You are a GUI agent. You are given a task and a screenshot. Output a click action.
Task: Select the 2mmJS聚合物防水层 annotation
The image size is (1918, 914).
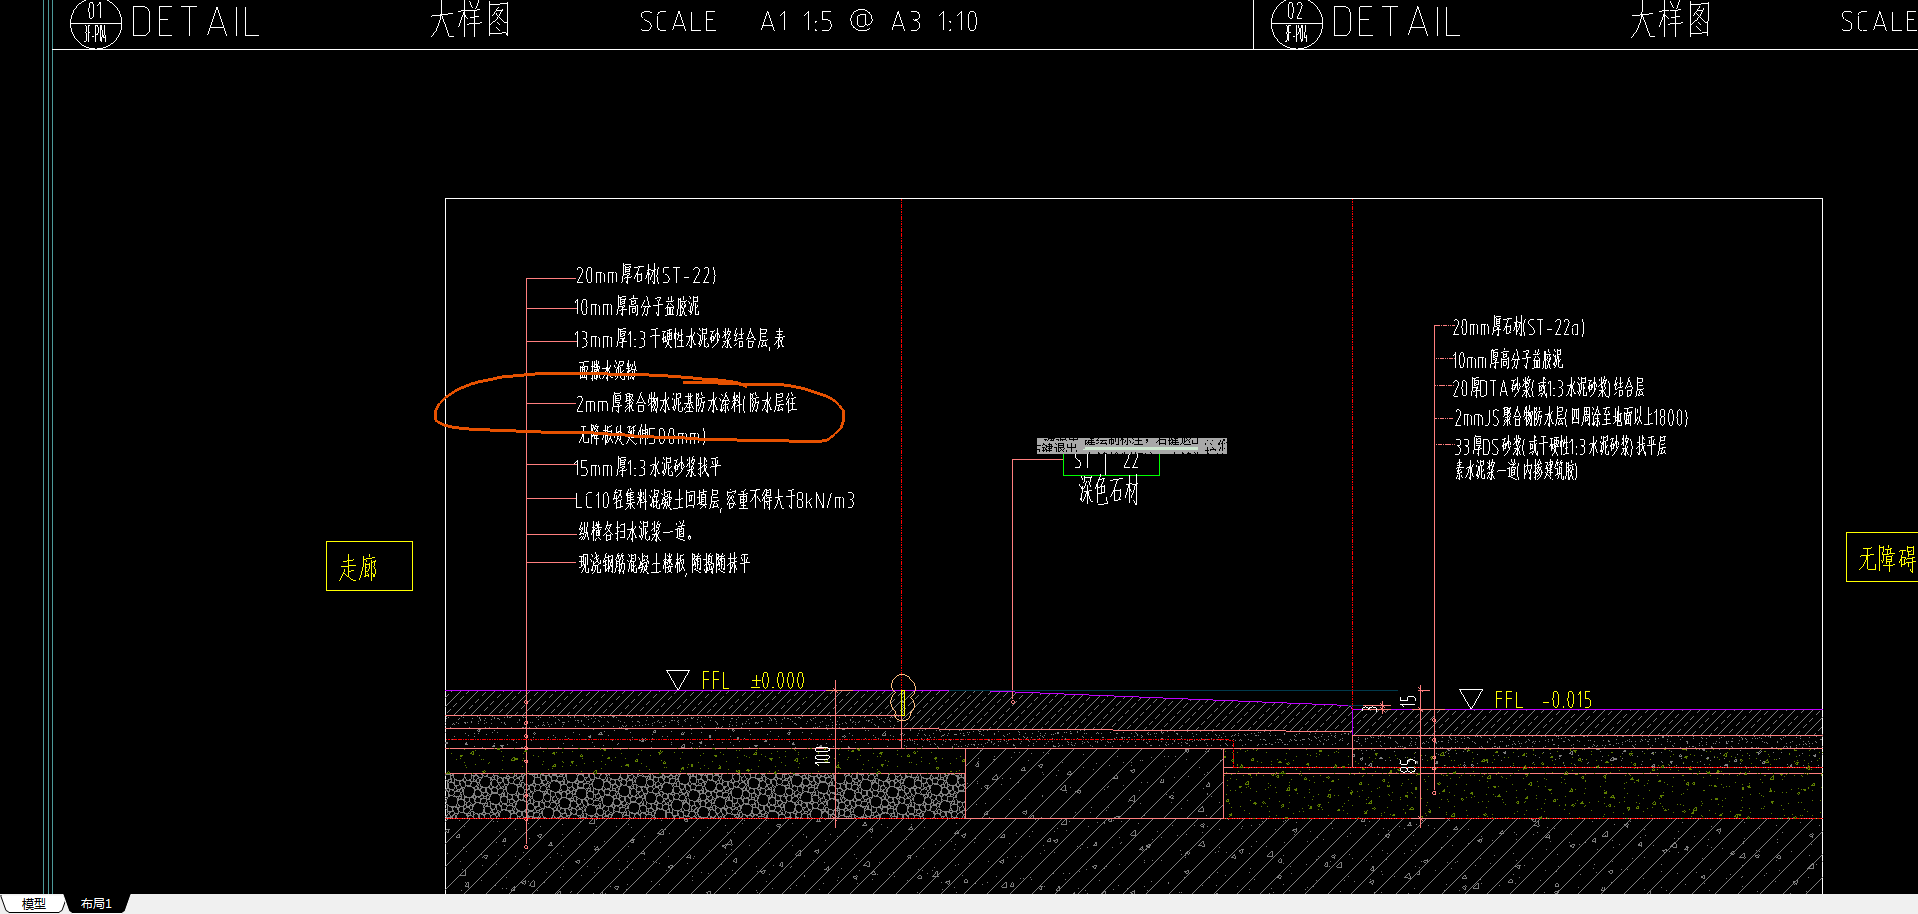click(1571, 418)
